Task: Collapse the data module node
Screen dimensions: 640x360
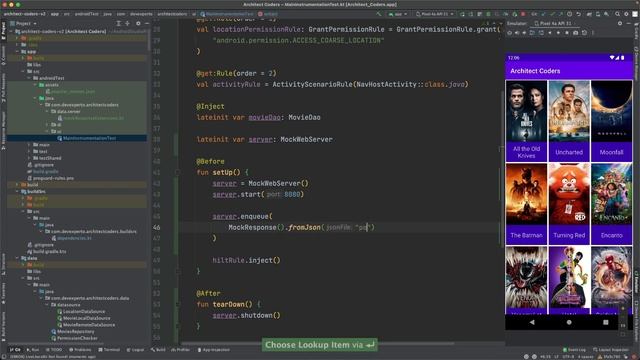Action: pyautogui.click(x=17, y=258)
